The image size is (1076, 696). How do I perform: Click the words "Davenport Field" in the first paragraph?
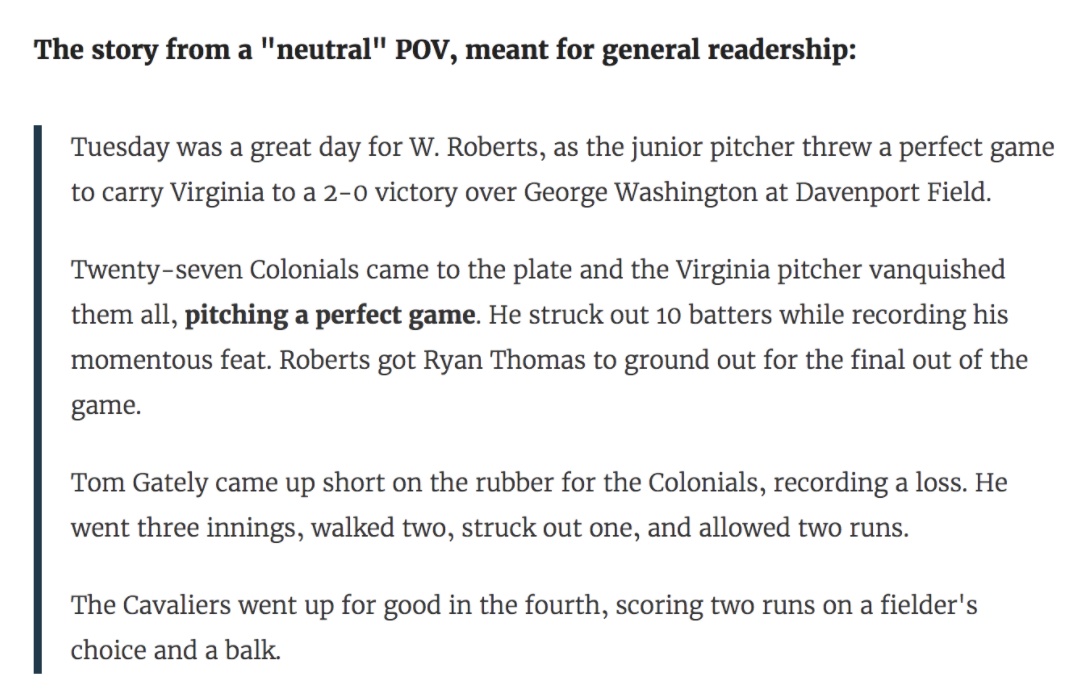tap(892, 192)
